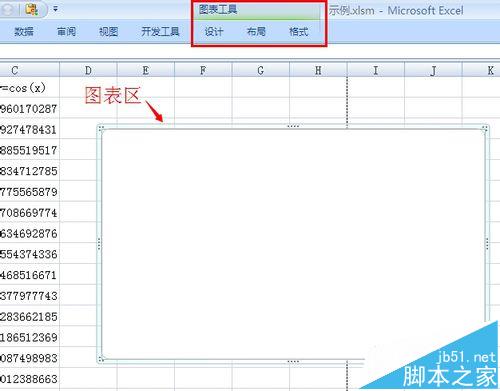The width and height of the screenshot is (500, 391).
Task: Click the chart's left-middle resize handle
Action: tap(99, 244)
